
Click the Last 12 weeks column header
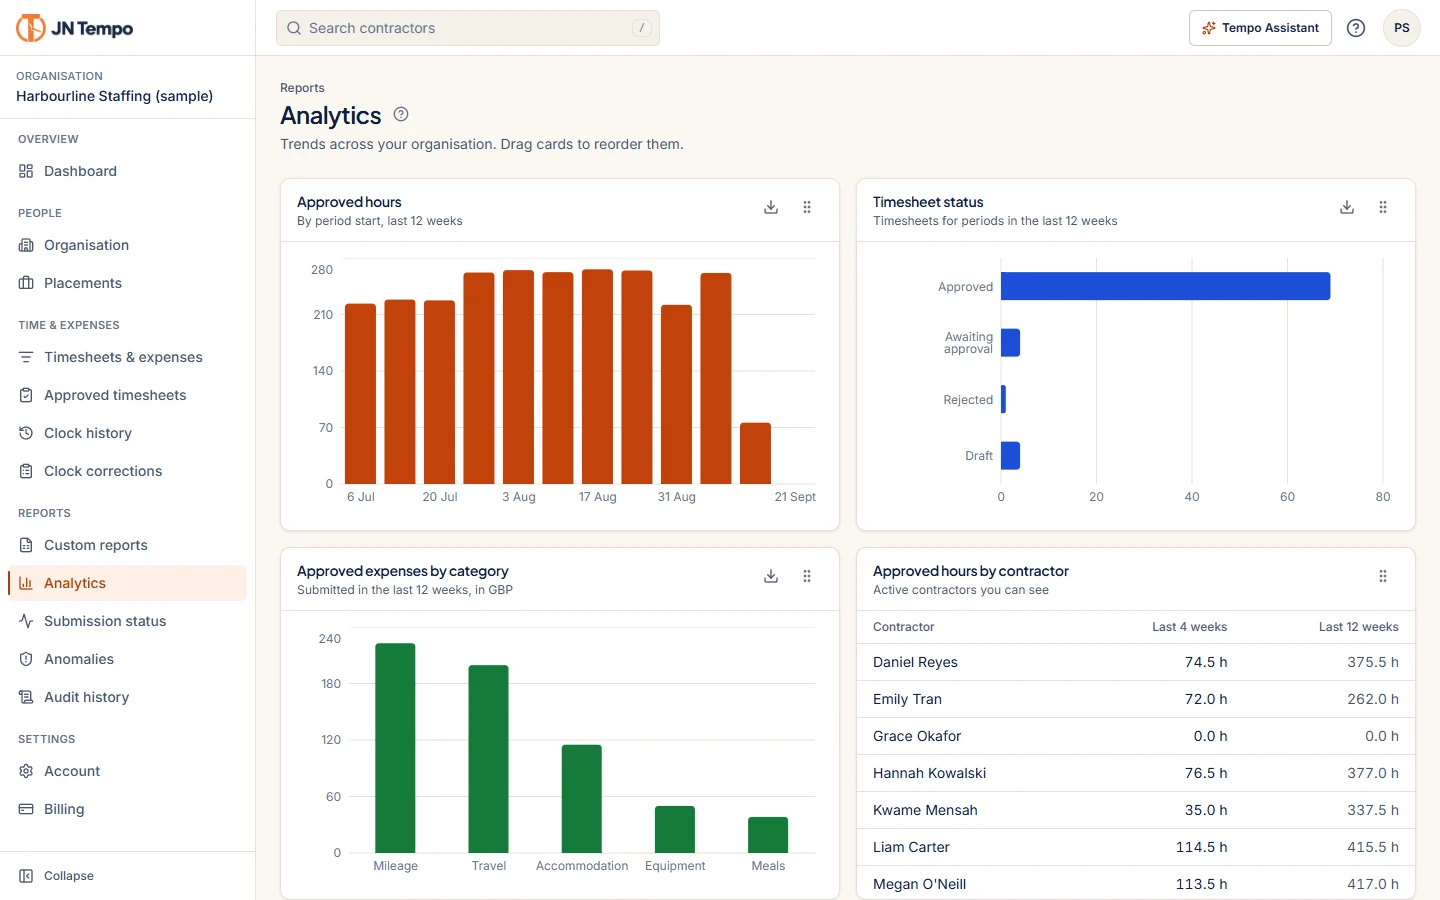pos(1358,627)
